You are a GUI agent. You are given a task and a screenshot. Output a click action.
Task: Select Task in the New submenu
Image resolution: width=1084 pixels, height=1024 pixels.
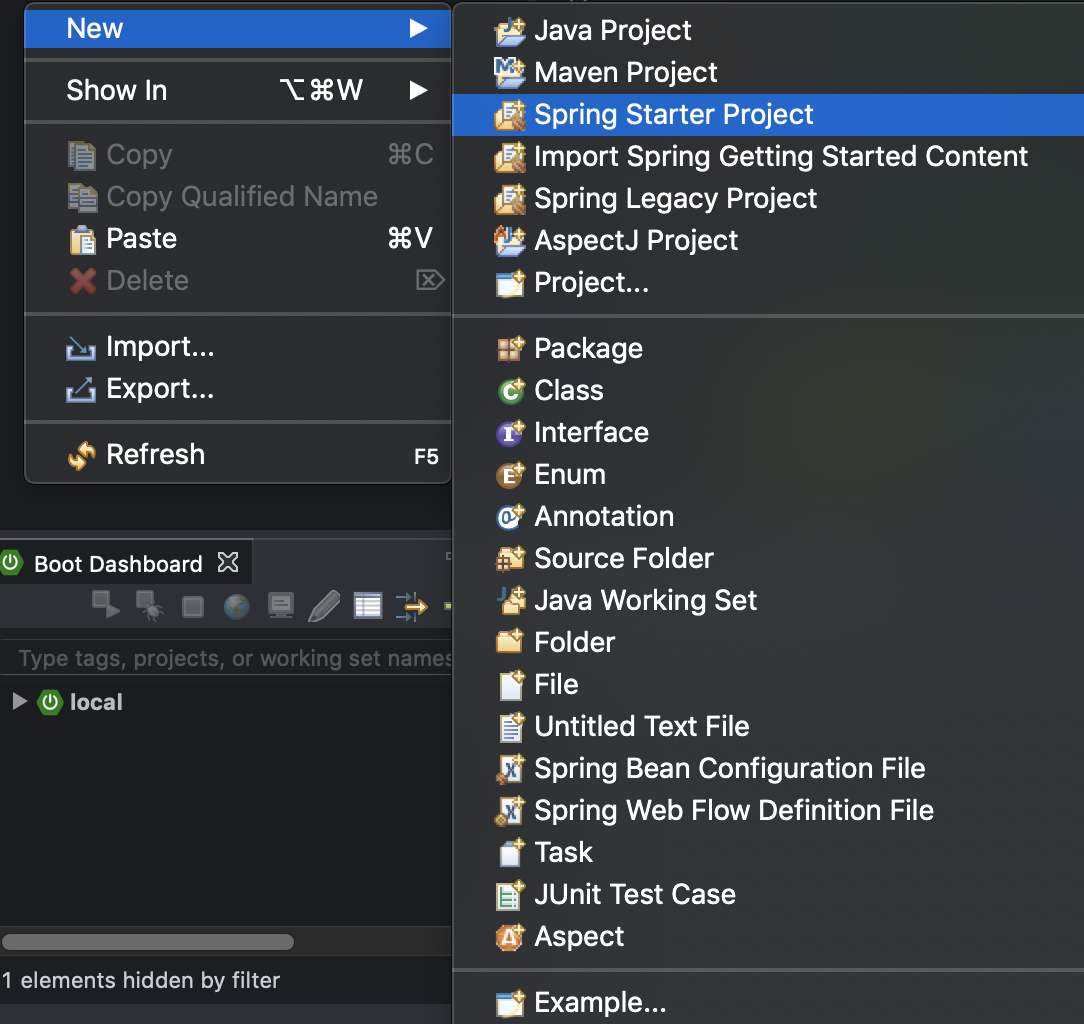tap(768, 853)
